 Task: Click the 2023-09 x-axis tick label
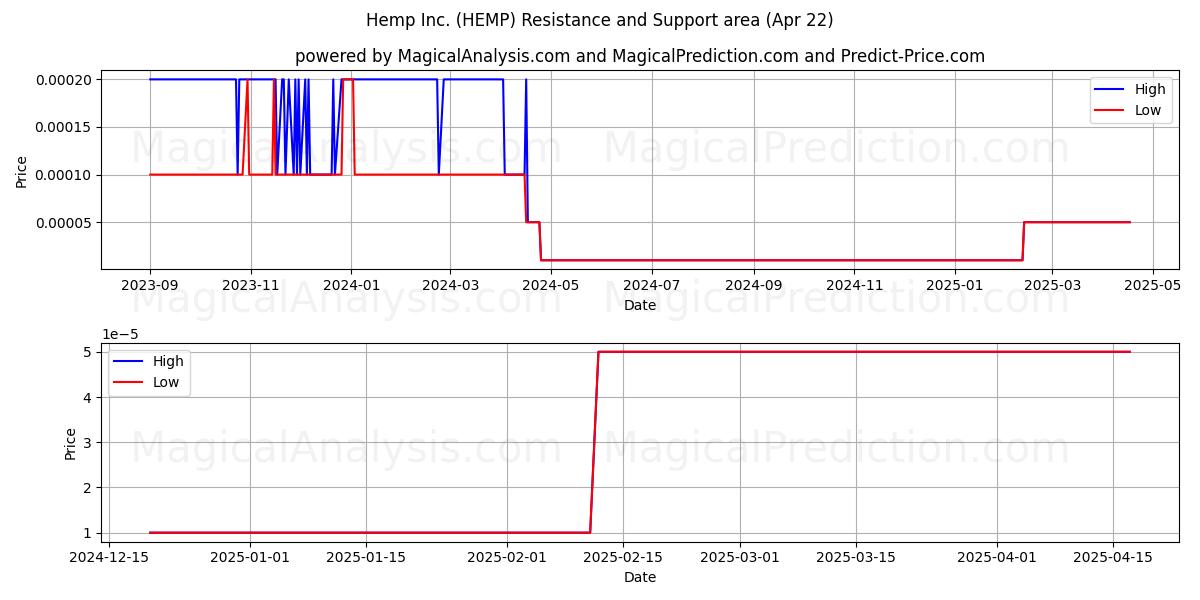(150, 285)
